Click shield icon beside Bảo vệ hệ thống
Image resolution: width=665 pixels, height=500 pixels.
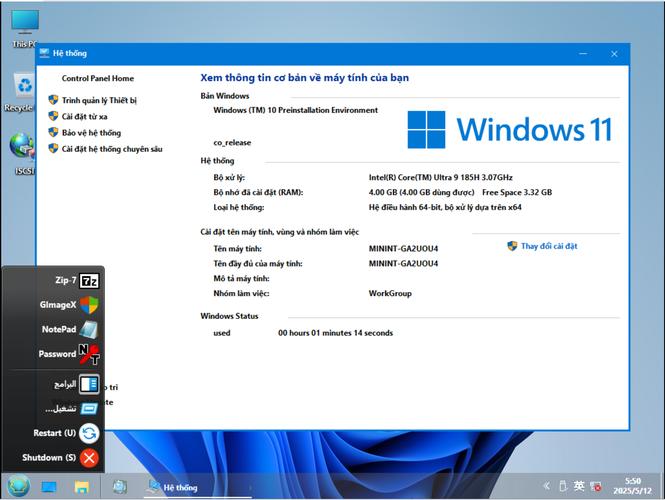53,132
